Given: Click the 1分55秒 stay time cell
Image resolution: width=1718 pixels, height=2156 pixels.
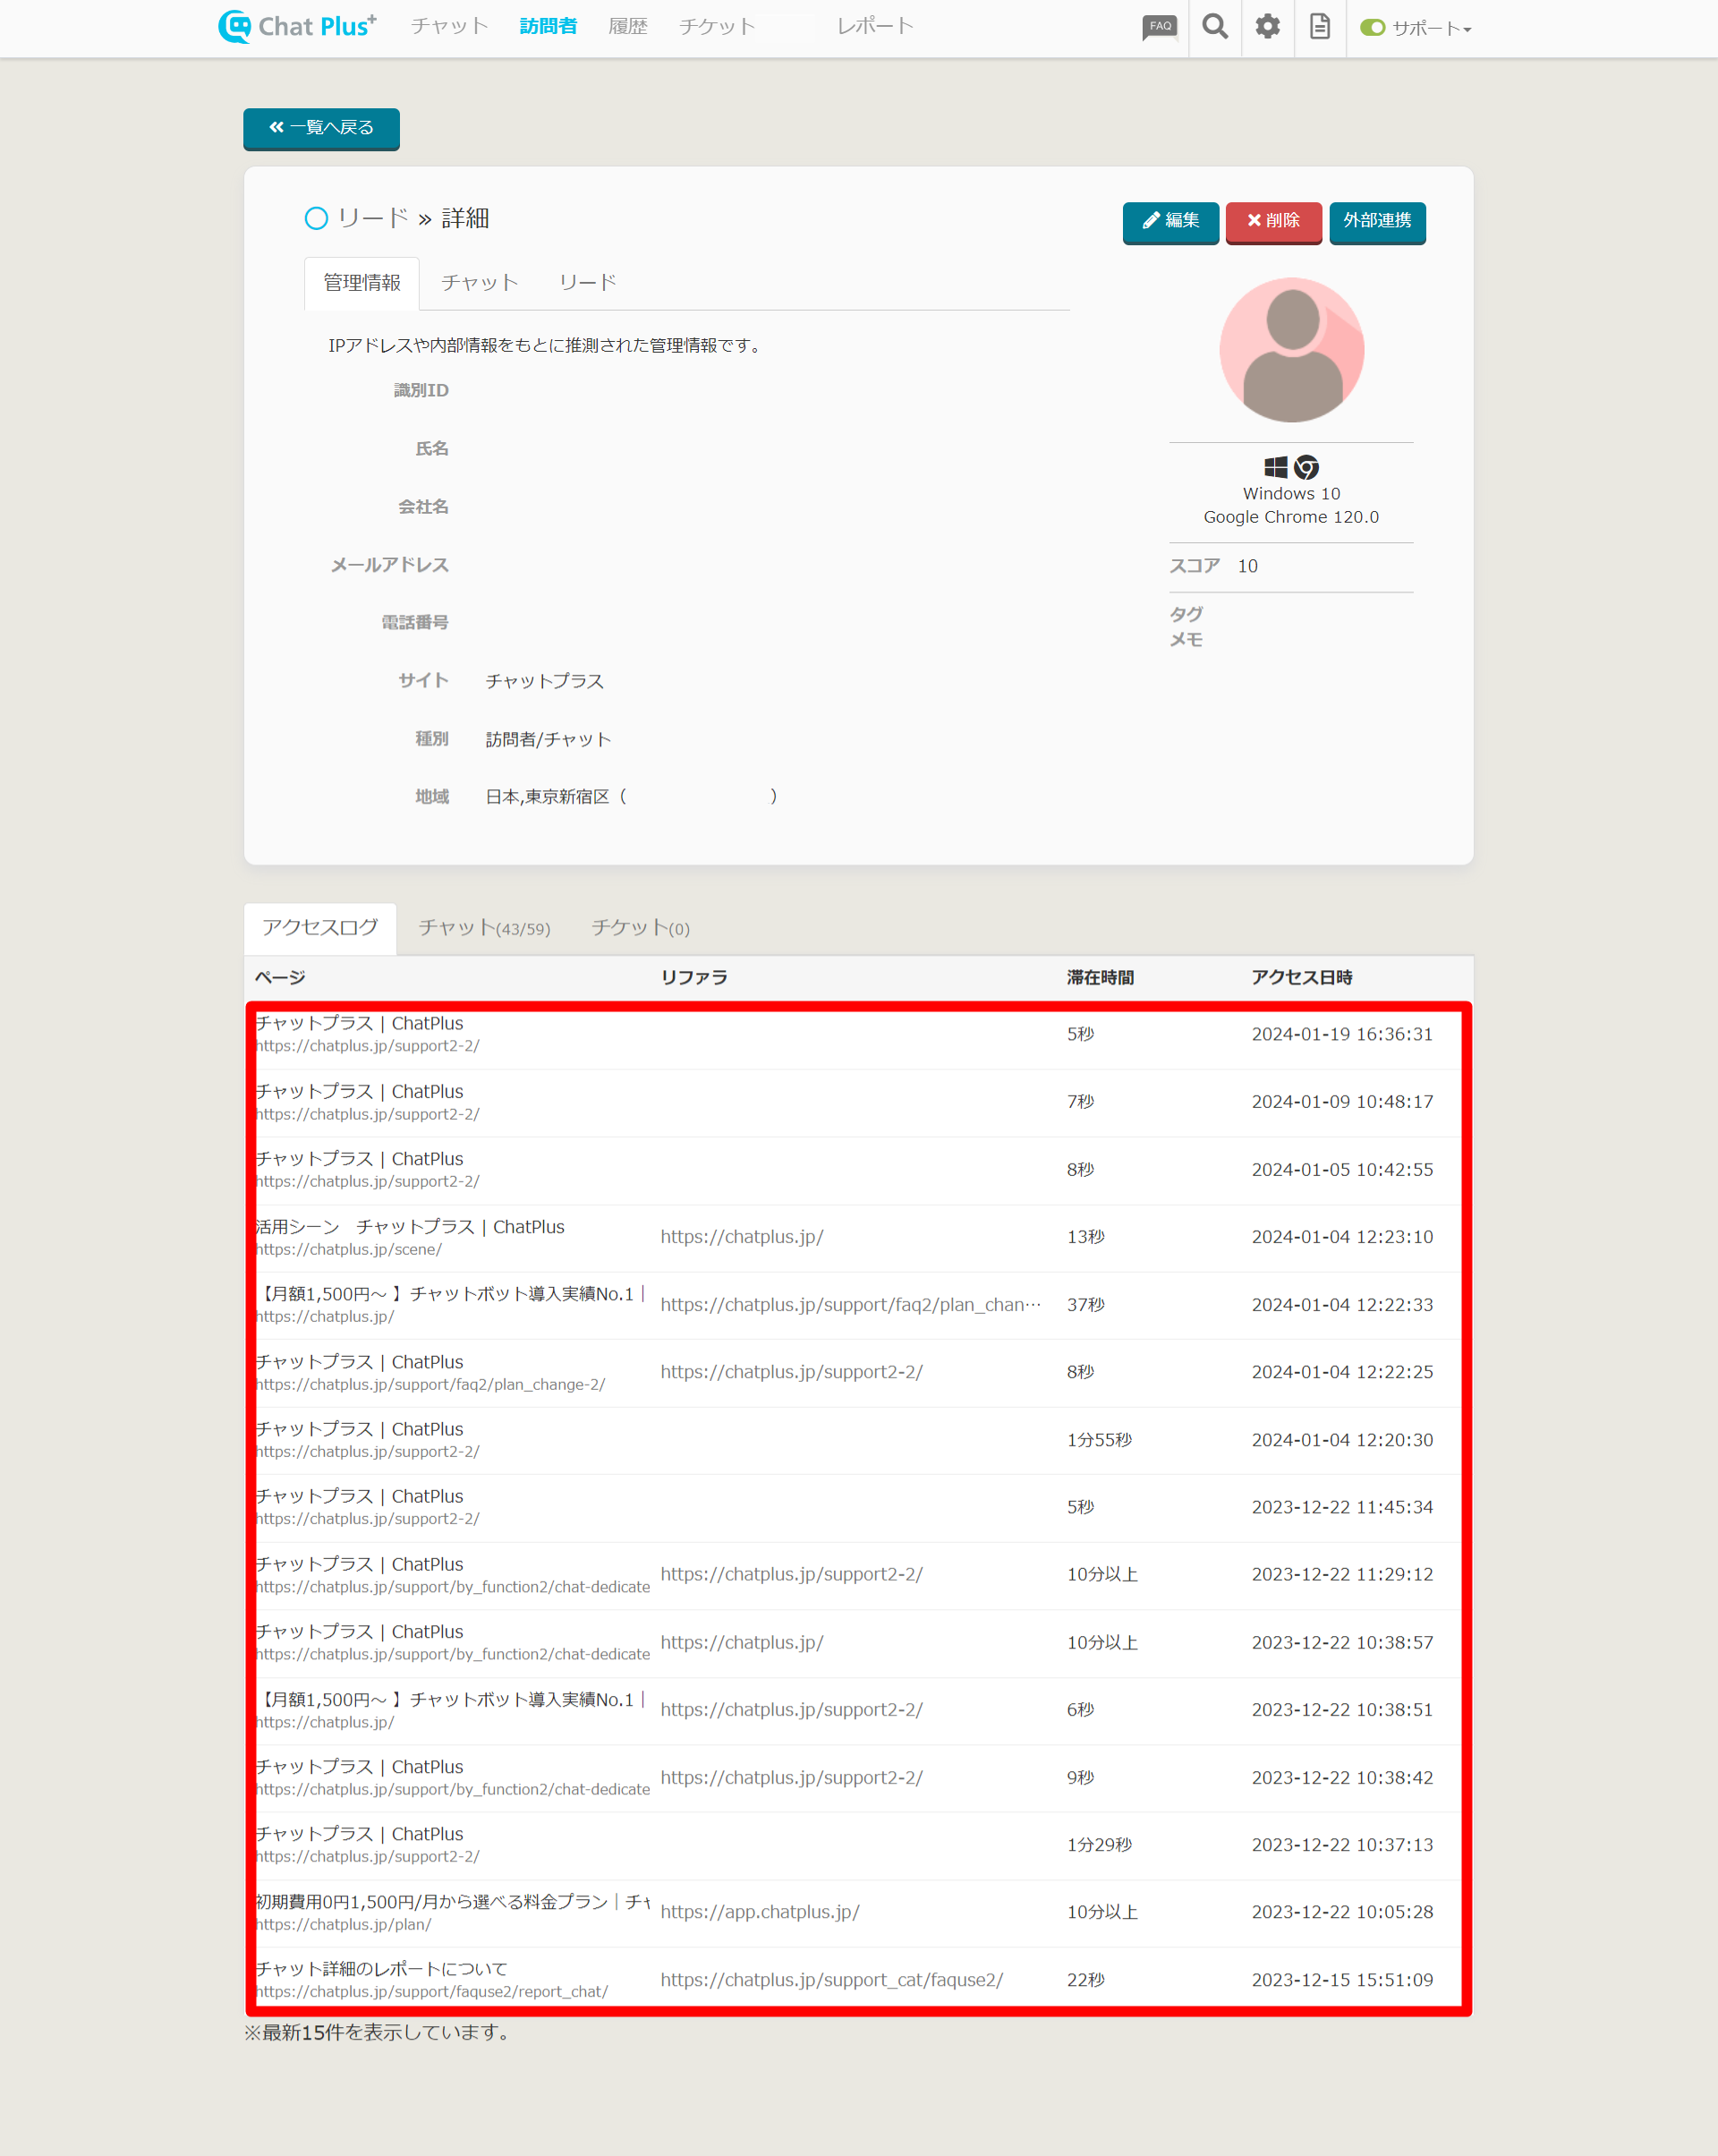Looking at the screenshot, I should [1099, 1440].
